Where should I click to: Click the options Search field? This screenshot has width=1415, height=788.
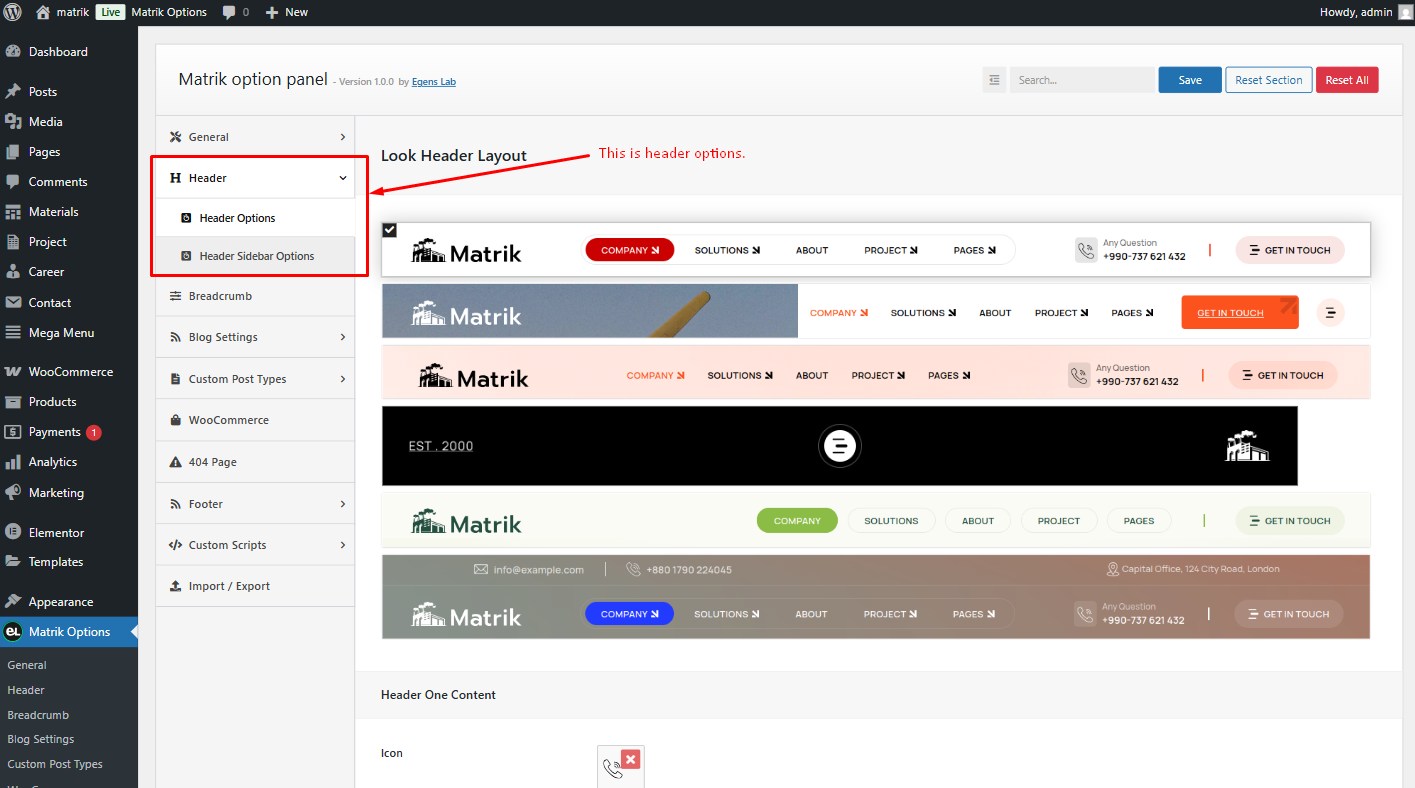pos(1082,80)
